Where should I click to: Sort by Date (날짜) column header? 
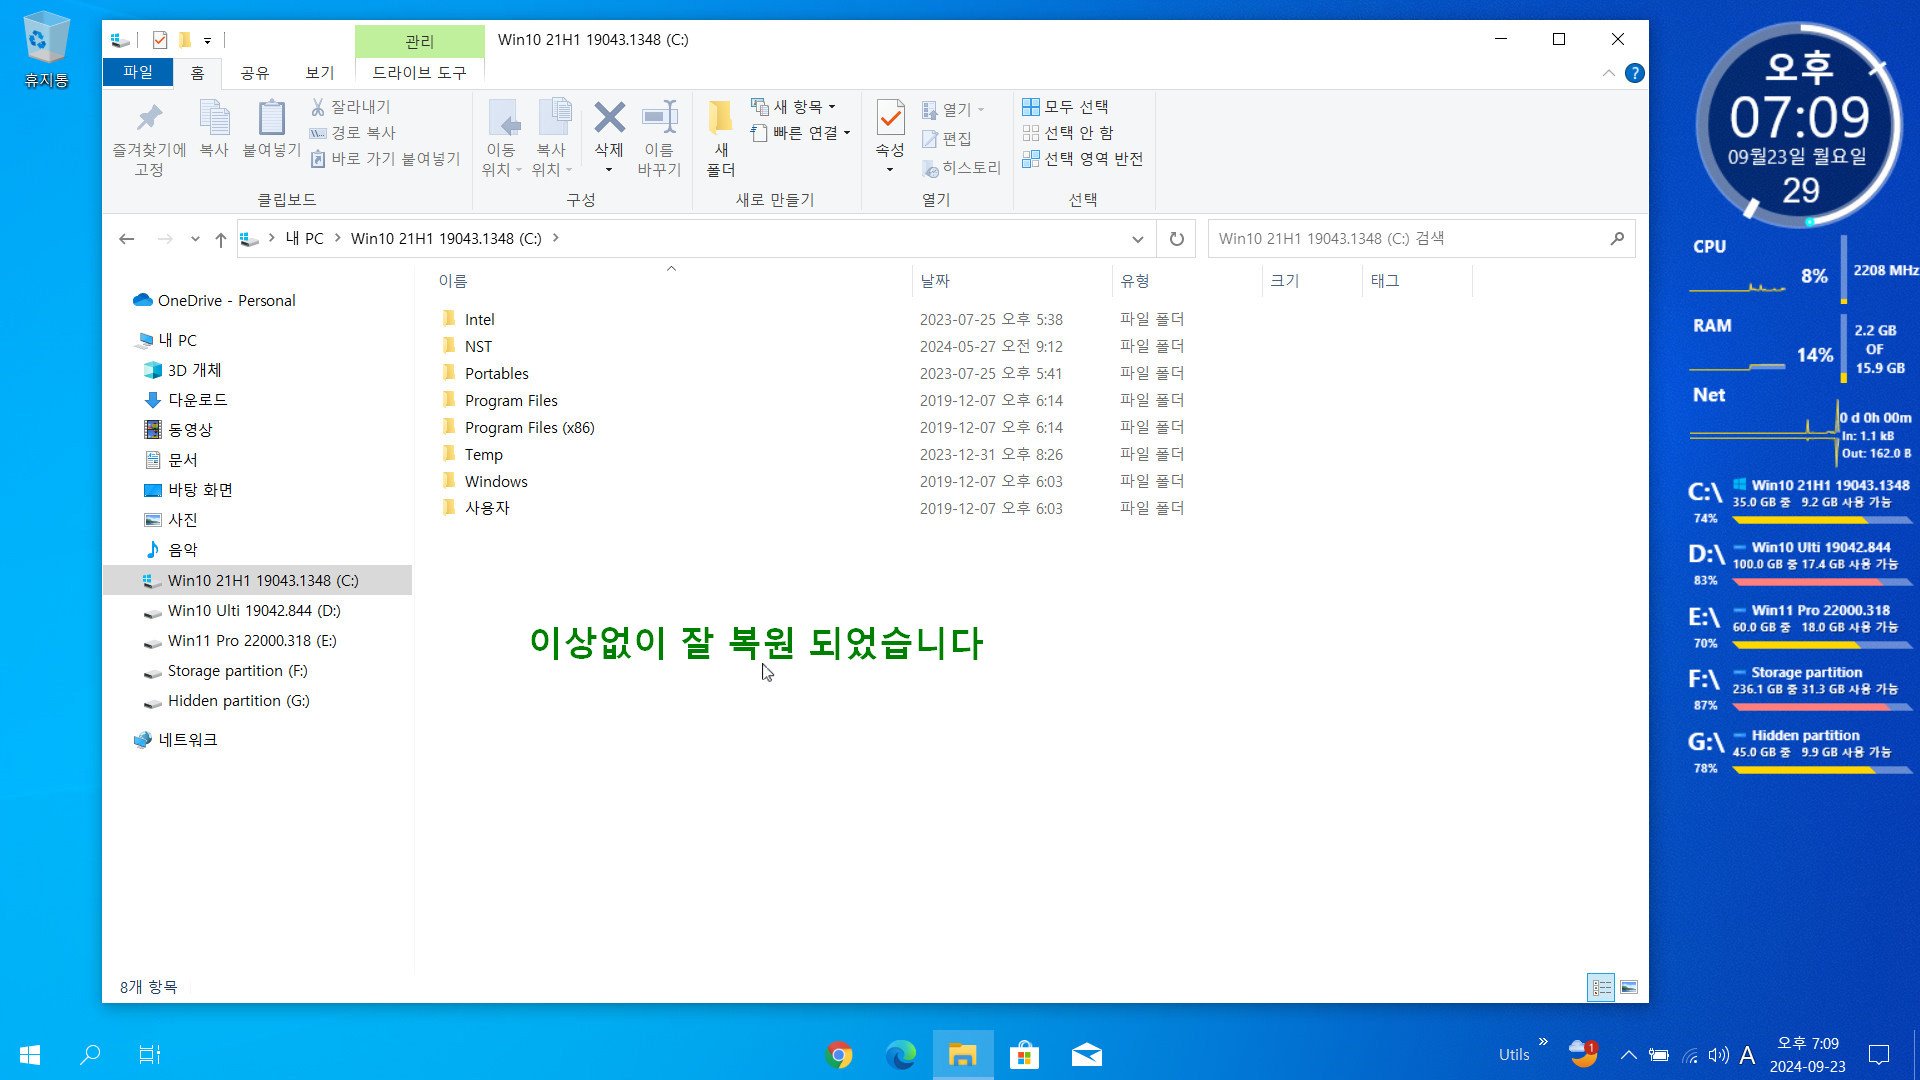pos(1012,281)
